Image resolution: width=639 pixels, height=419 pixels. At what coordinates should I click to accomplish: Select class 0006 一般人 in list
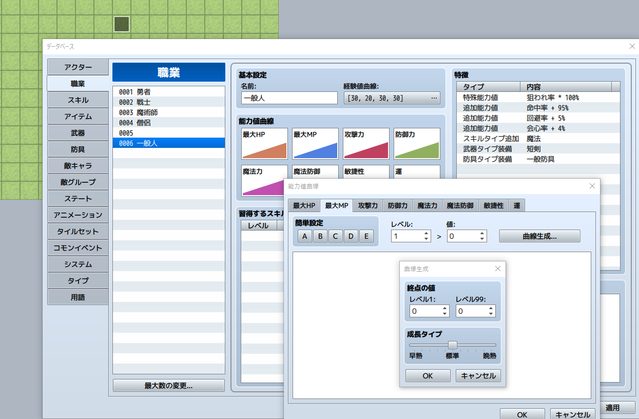click(x=169, y=143)
